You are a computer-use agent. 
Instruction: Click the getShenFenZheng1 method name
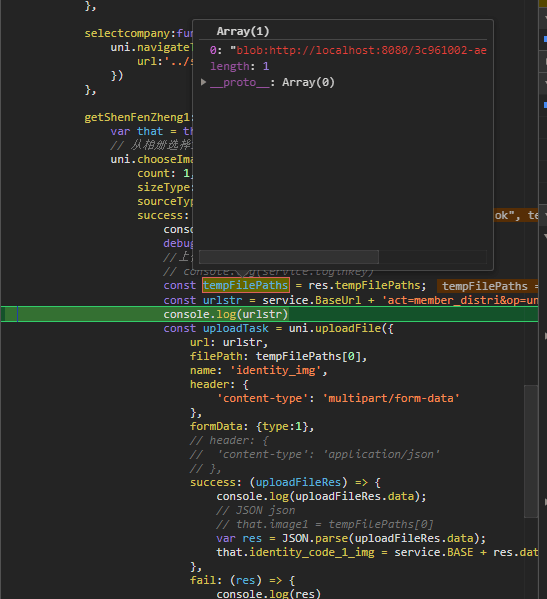pos(137,117)
